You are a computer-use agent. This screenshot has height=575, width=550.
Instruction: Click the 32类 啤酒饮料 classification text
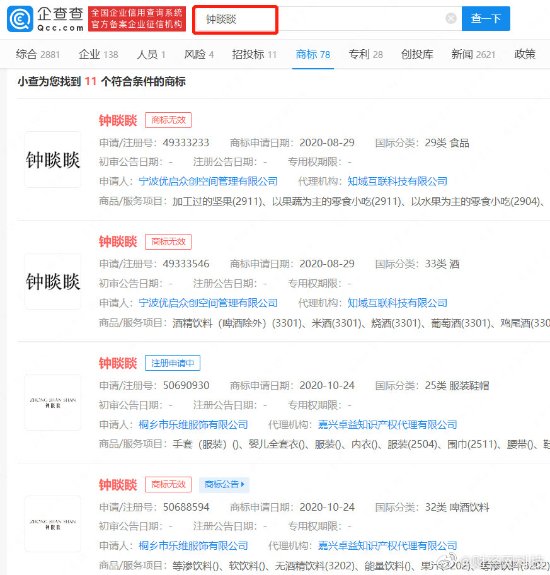[x=457, y=507]
